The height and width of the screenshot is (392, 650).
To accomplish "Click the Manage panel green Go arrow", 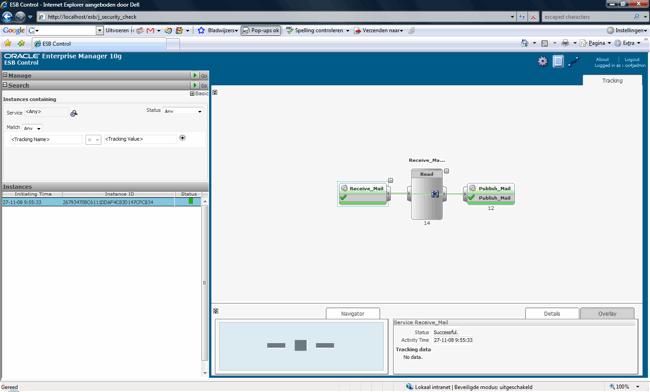I will [194, 75].
